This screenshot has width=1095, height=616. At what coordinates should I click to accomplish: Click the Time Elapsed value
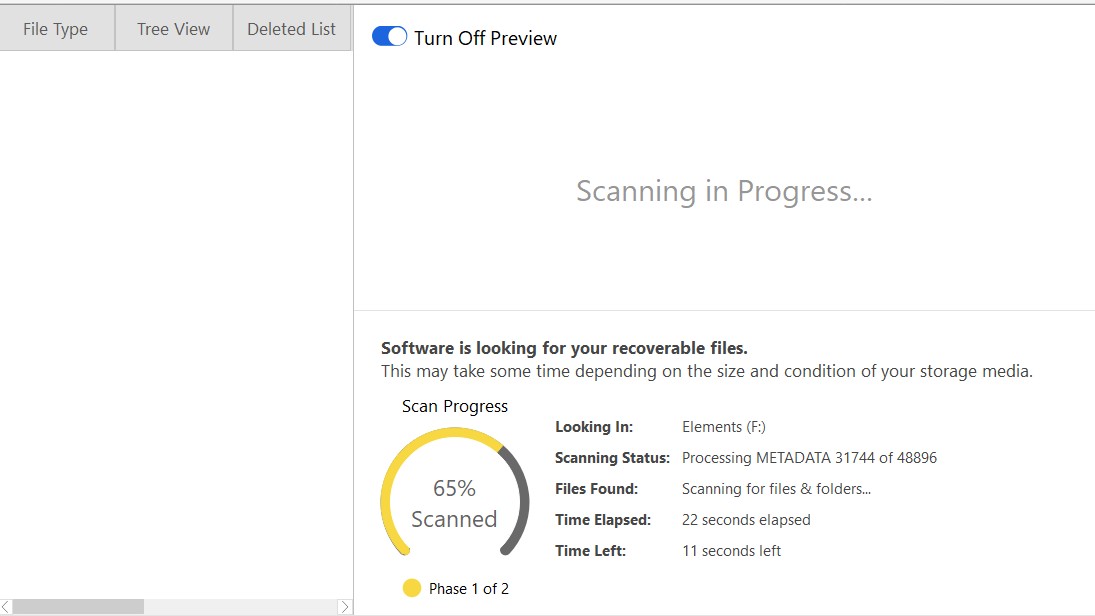[745, 519]
